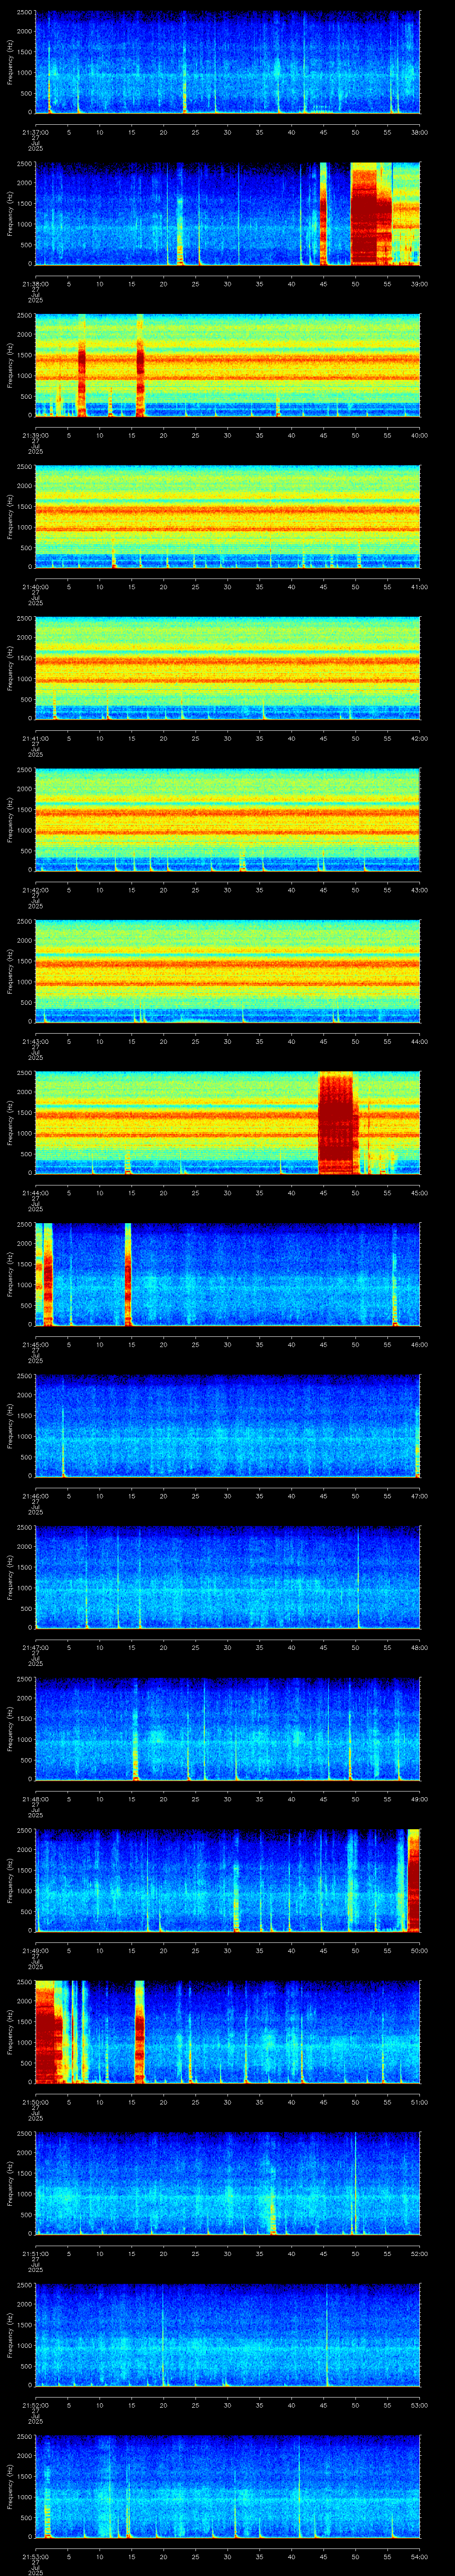Select the spectrogram panel starting at 21:41:00
Image resolution: width=455 pixels, height=2576 pixels.
[227, 668]
